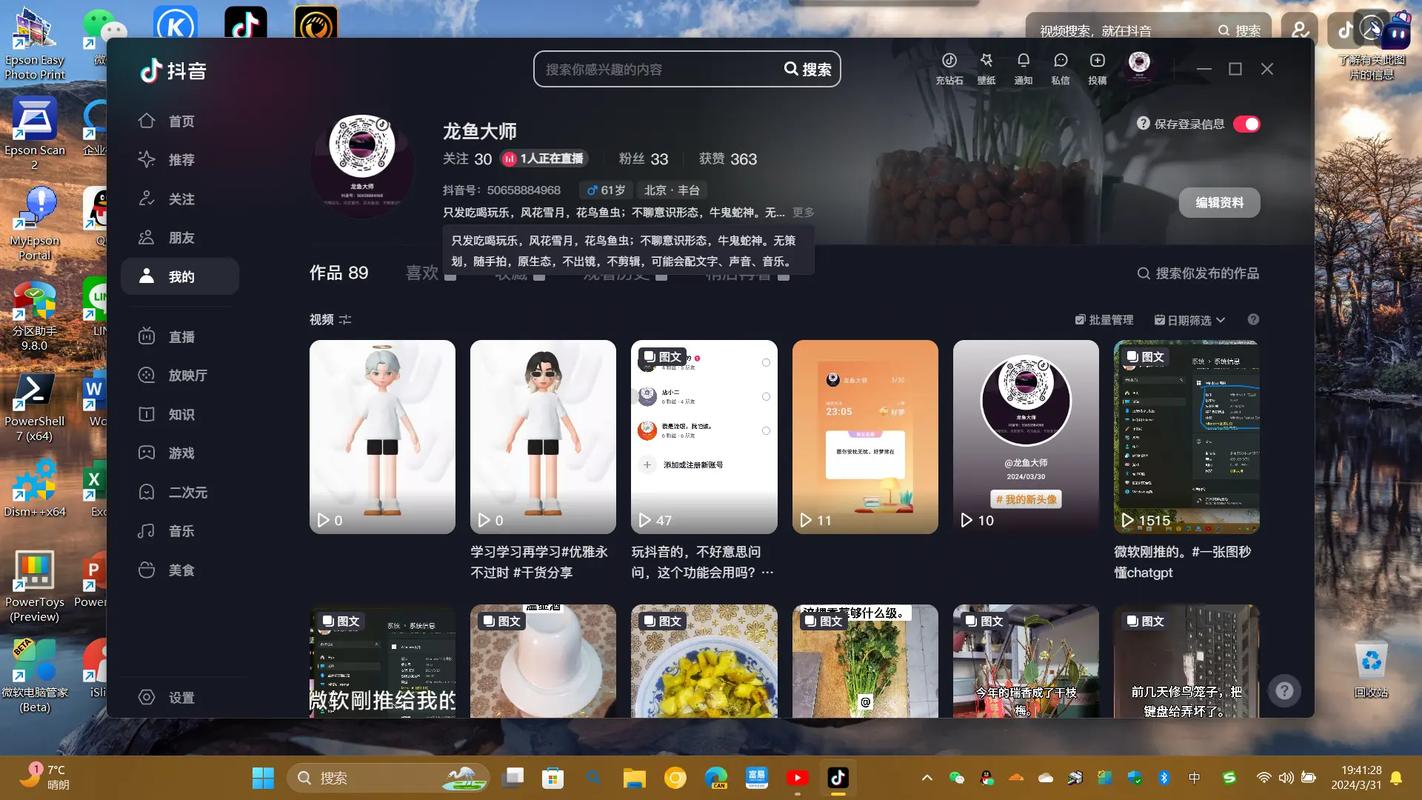Click the floating question mark help icon
Image resolution: width=1422 pixels, height=800 pixels.
[x=1283, y=690]
